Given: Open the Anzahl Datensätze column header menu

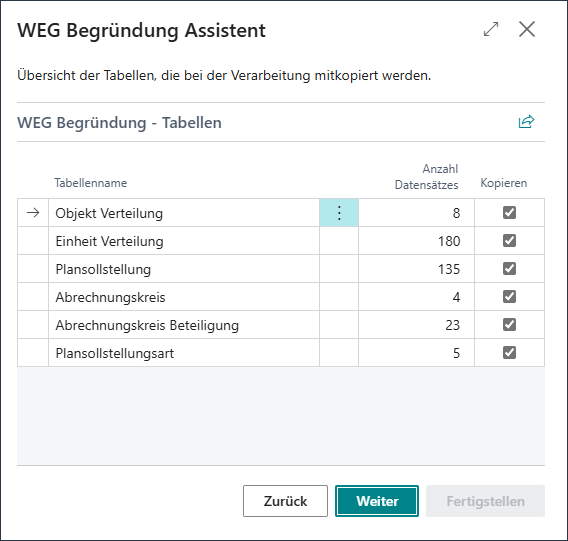Looking at the screenshot, I should (426, 177).
